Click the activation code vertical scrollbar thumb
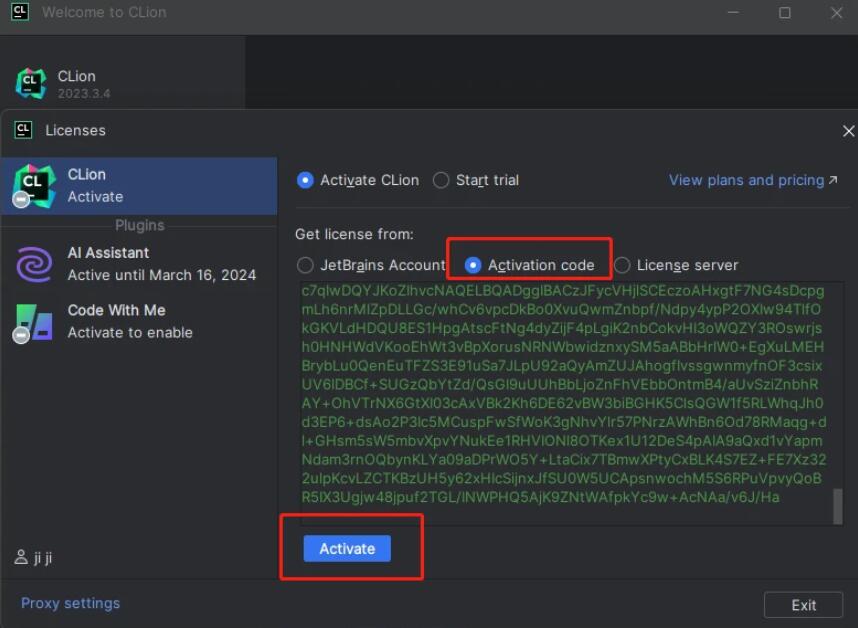Screen dimensions: 858x628 [x=837, y=507]
